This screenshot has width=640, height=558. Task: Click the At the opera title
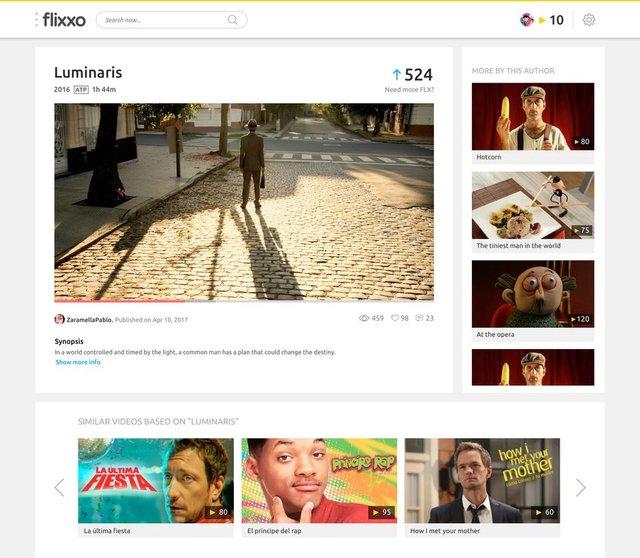click(x=495, y=334)
